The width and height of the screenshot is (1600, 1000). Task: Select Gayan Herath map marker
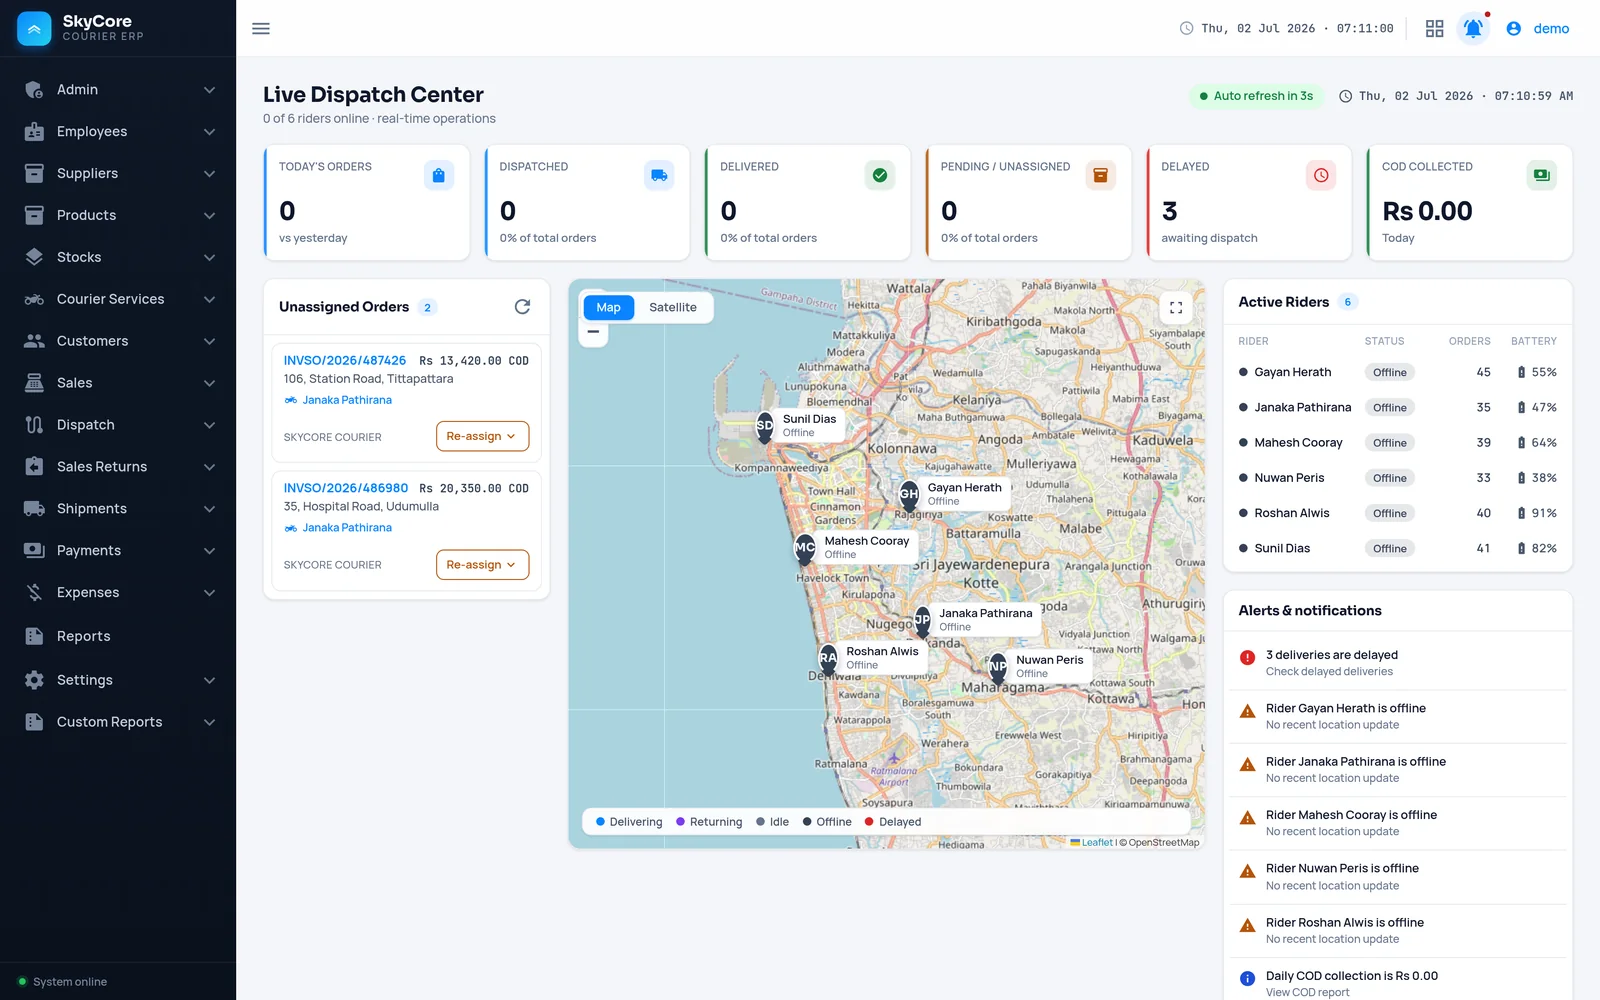point(909,495)
